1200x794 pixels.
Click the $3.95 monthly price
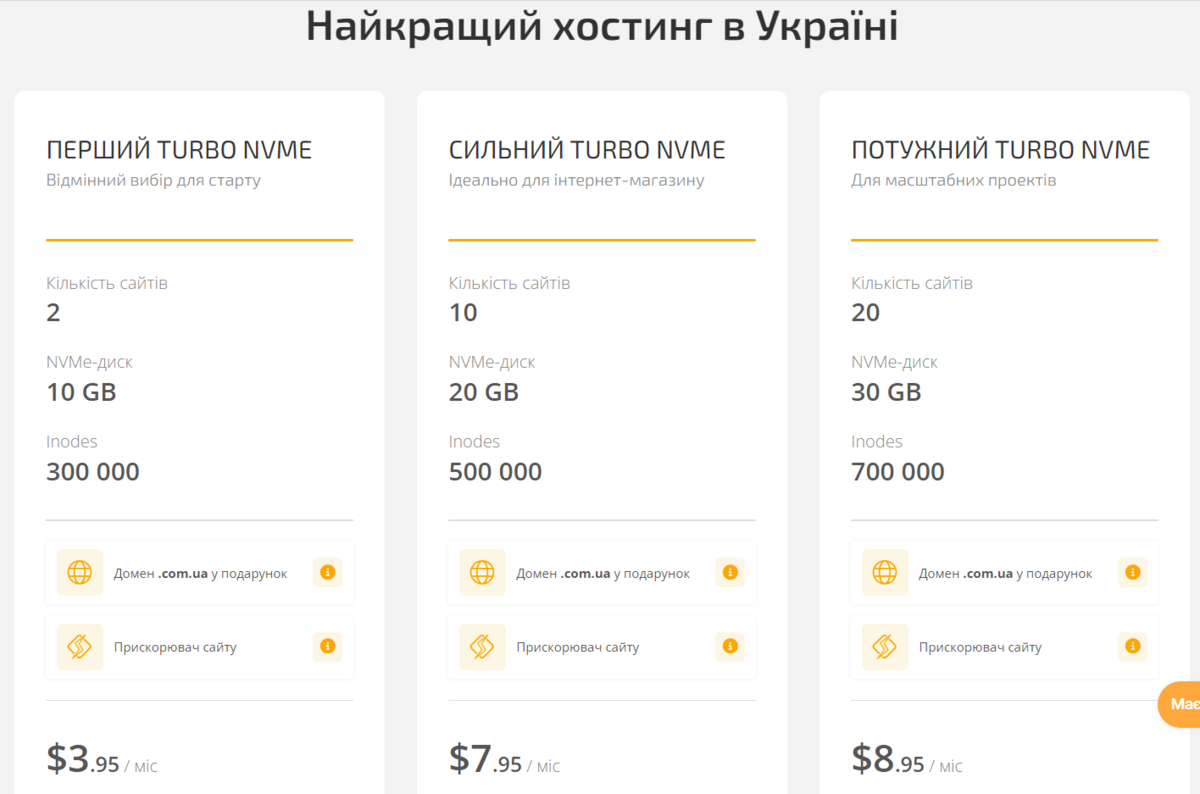102,760
